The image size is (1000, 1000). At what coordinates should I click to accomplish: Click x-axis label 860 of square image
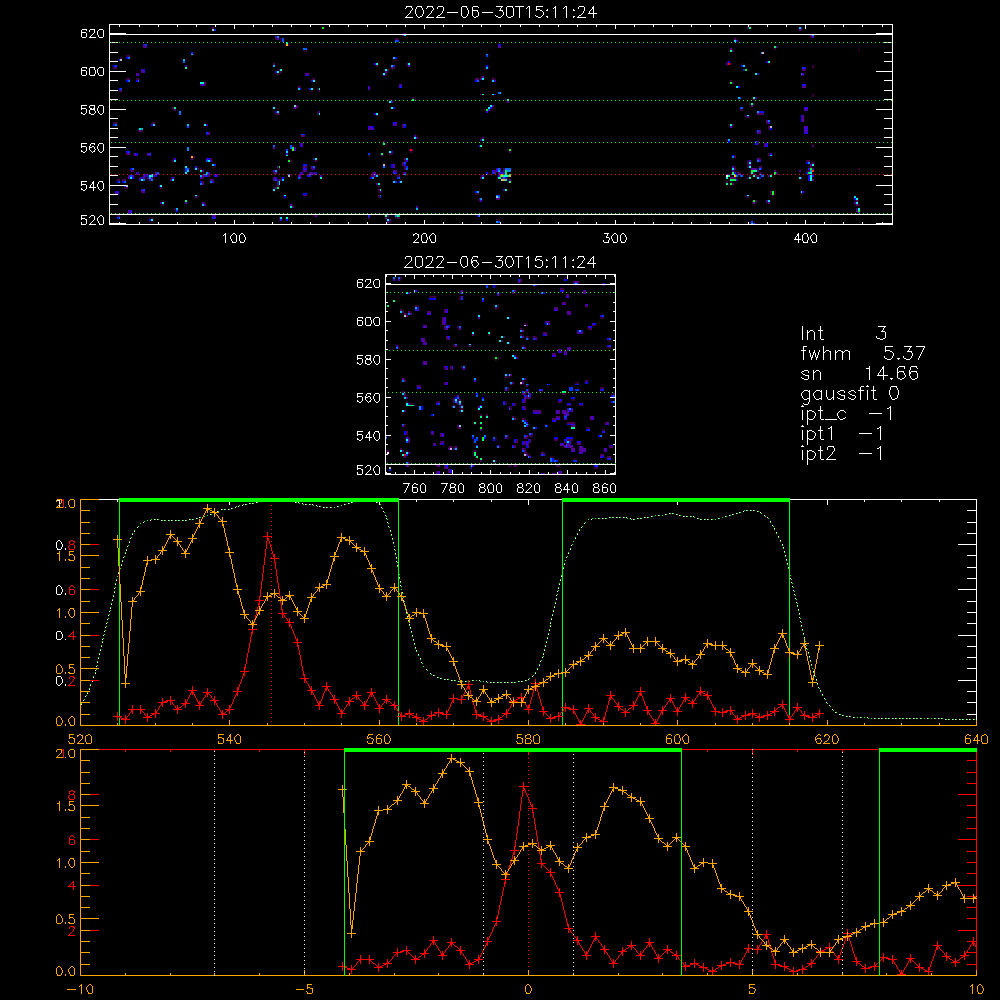(x=605, y=489)
